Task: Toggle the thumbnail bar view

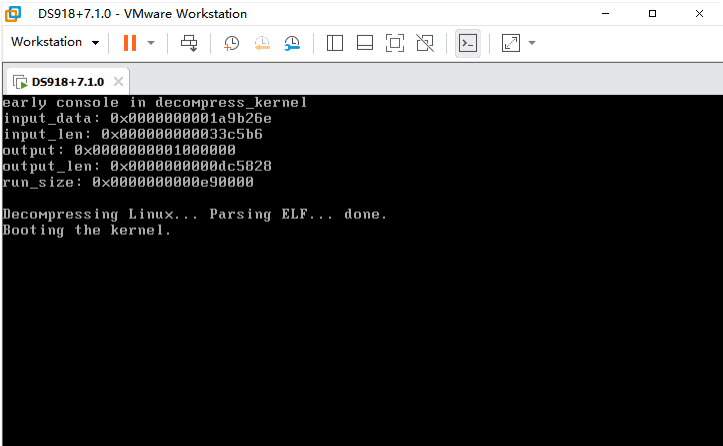Action: [365, 43]
